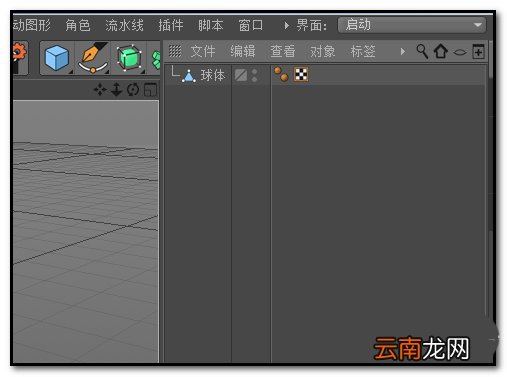This screenshot has height=377, width=507.
Task: Toggle the viewport layout view icon
Action: 150,90
